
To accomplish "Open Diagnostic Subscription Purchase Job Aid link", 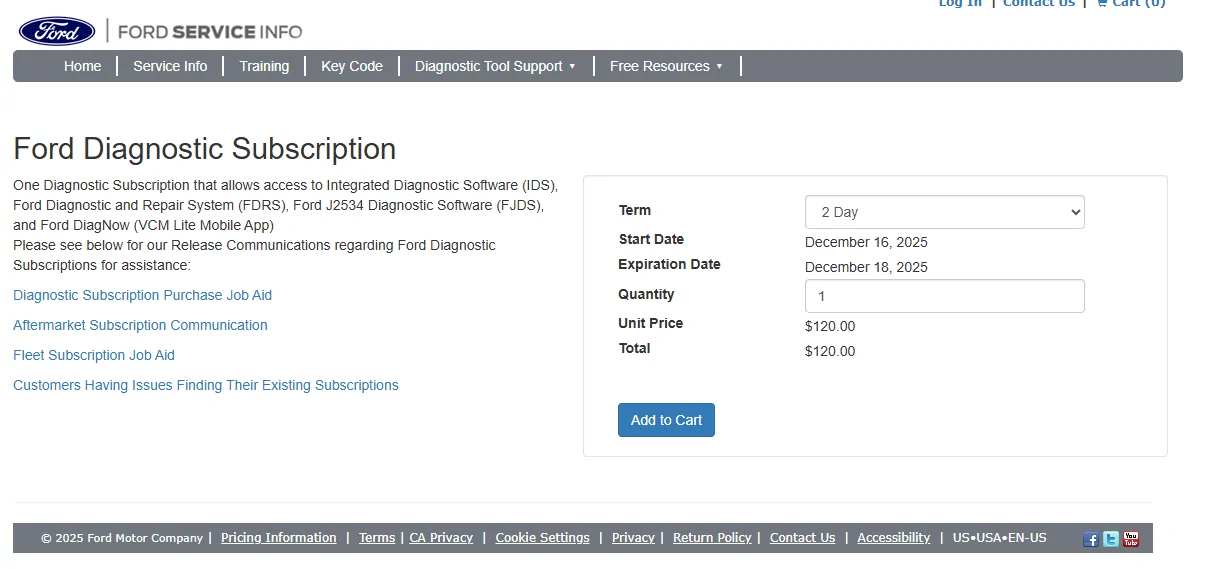I will 142,295.
